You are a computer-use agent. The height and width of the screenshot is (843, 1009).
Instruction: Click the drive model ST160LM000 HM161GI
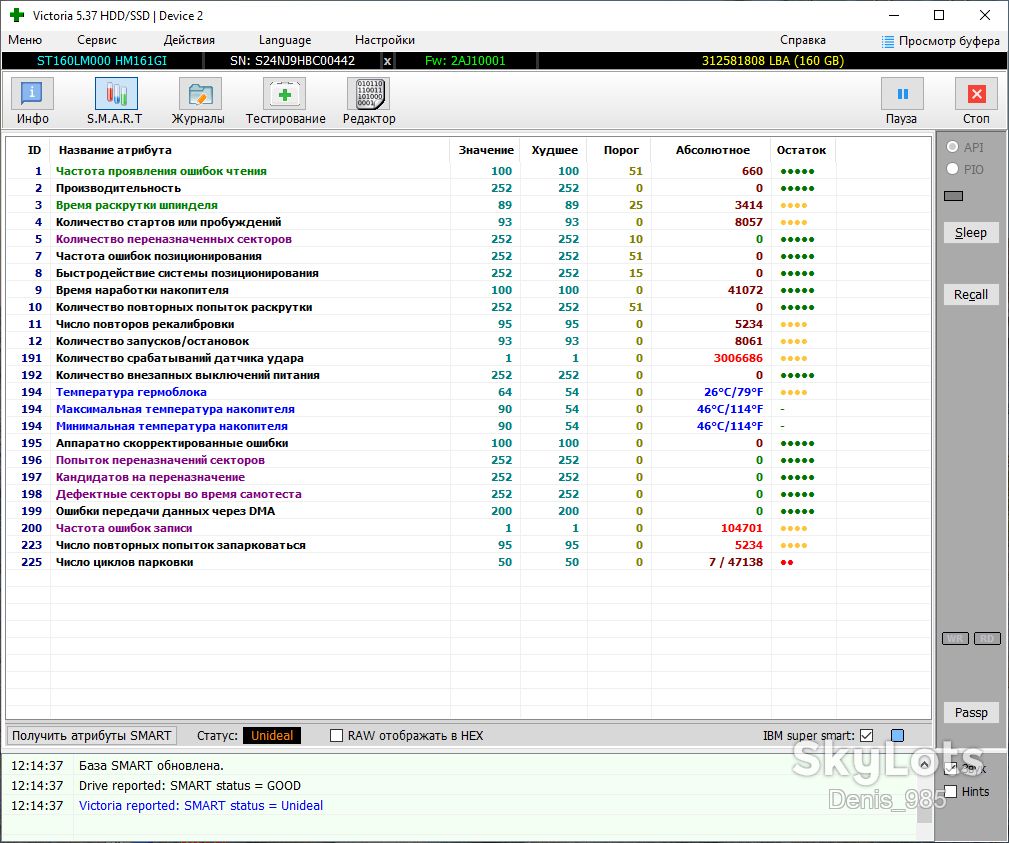tap(102, 61)
